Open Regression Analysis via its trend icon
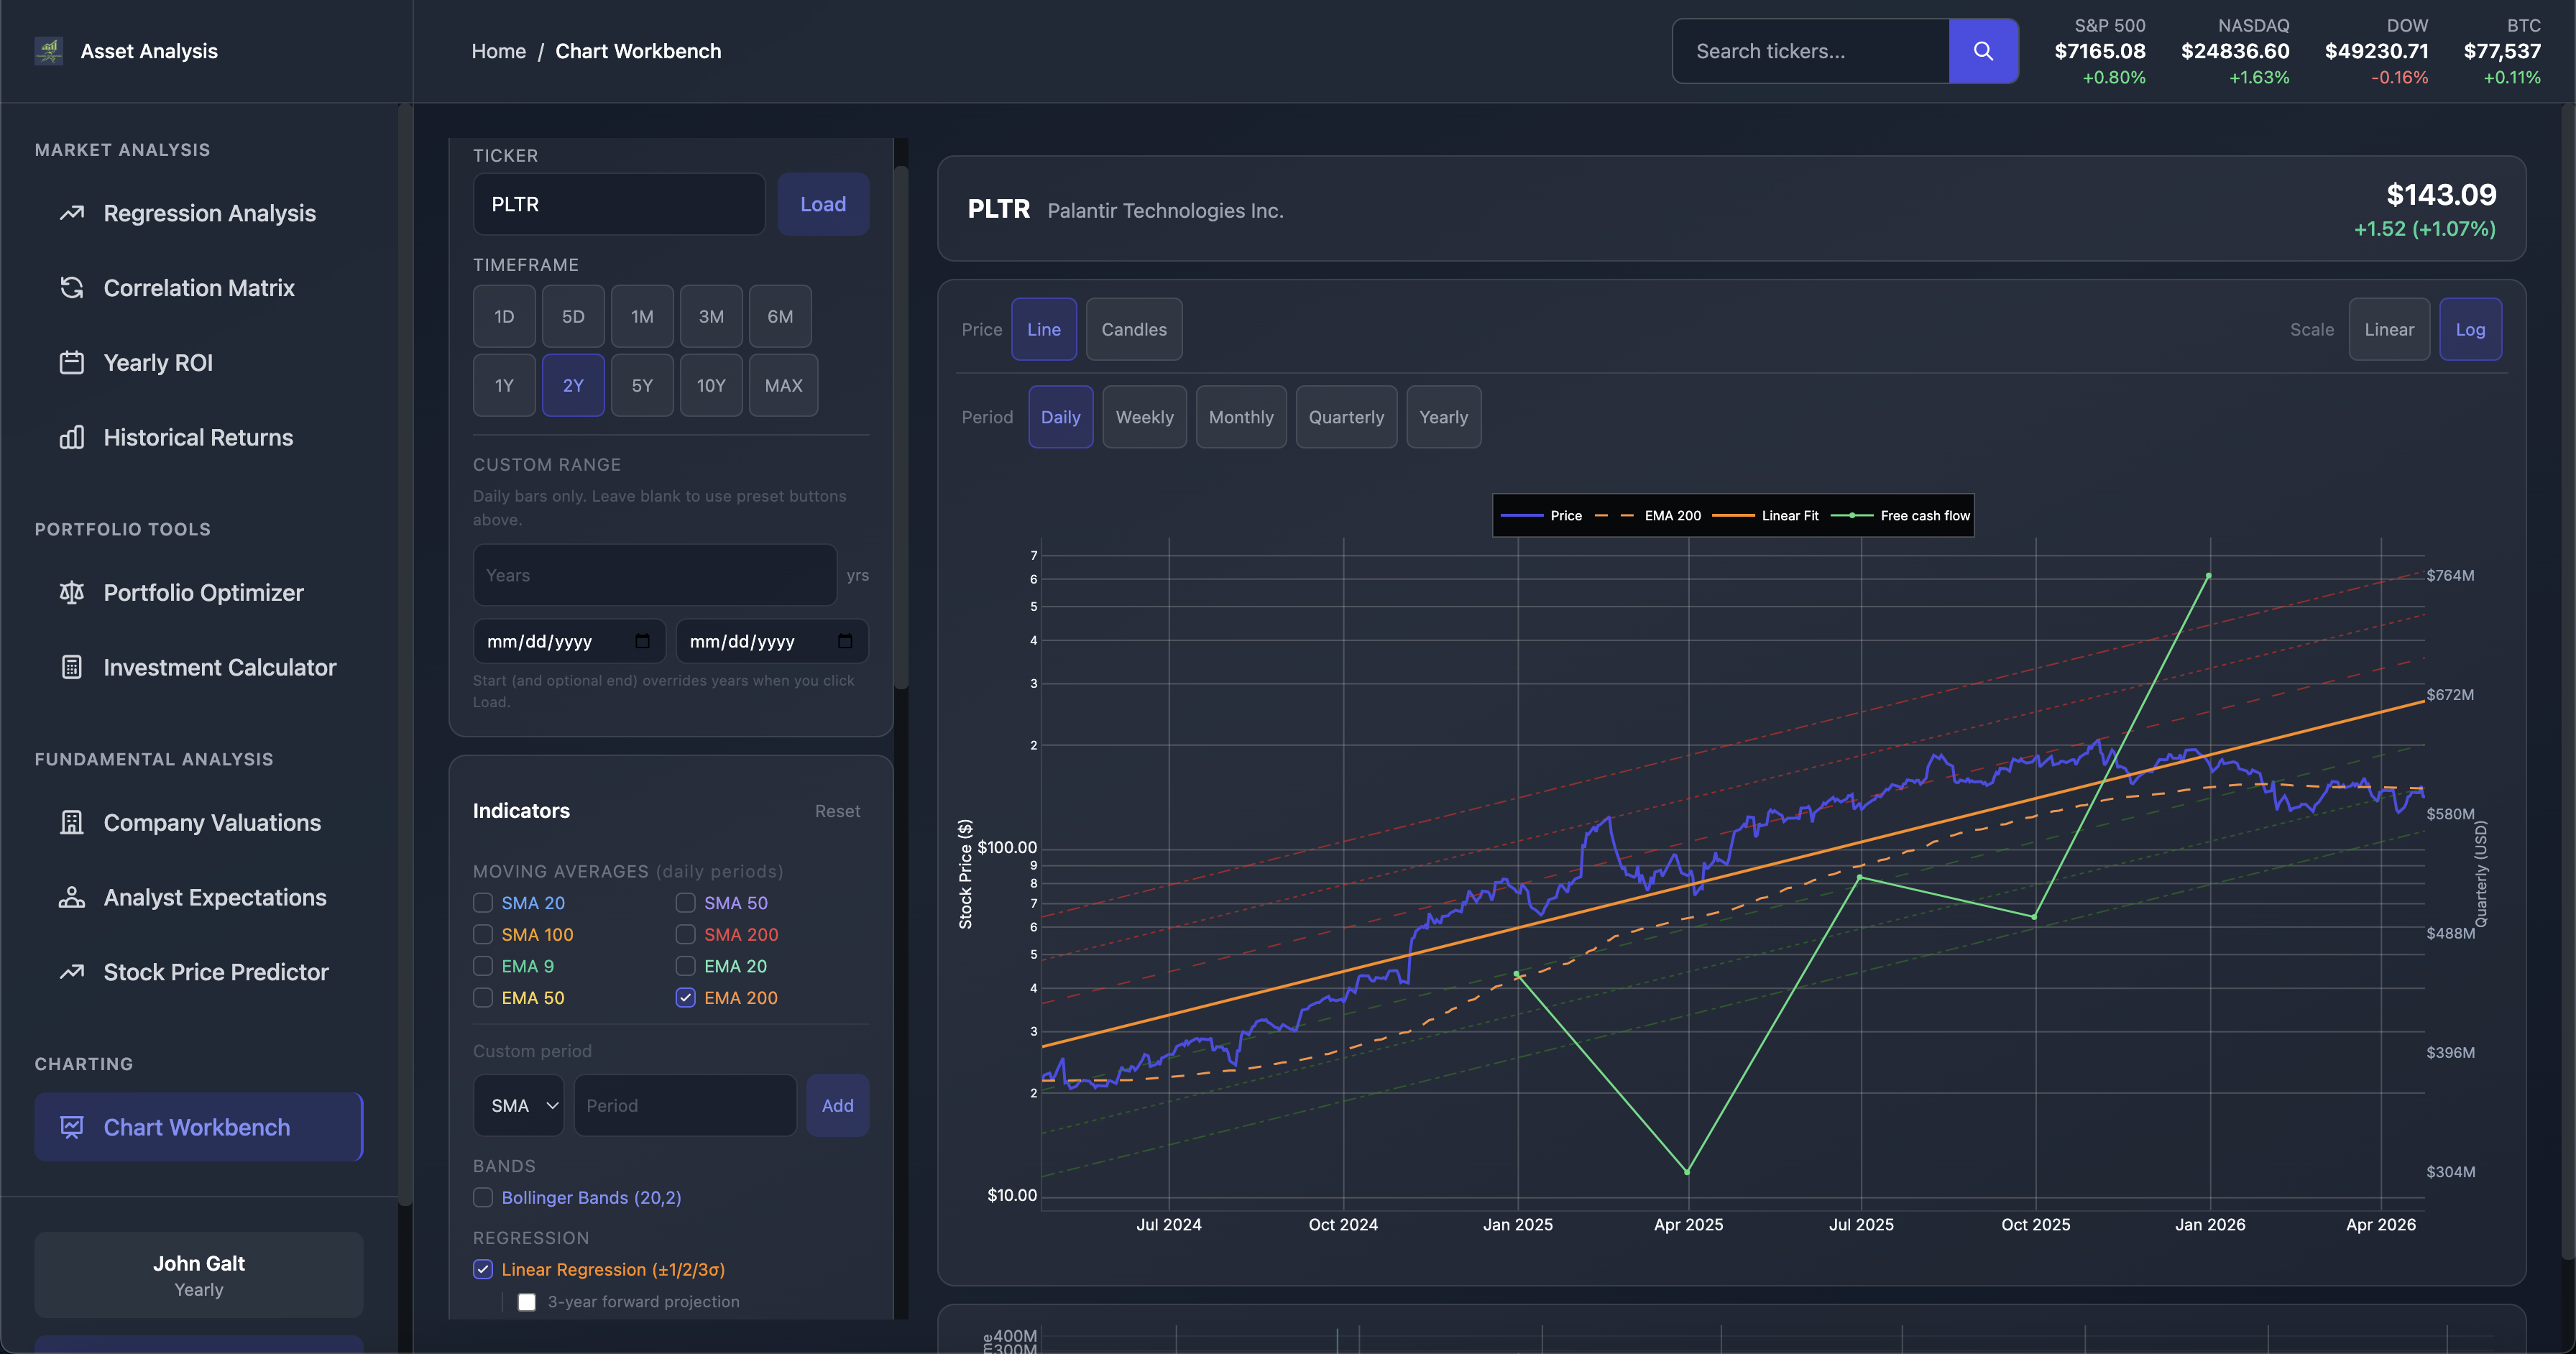The height and width of the screenshot is (1354, 2576). [72, 213]
